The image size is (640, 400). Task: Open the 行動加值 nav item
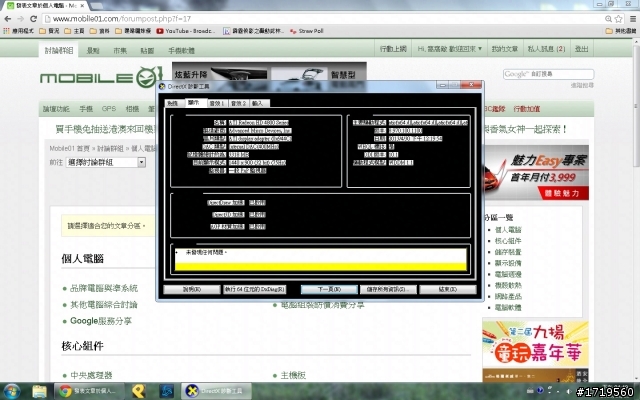(527, 109)
